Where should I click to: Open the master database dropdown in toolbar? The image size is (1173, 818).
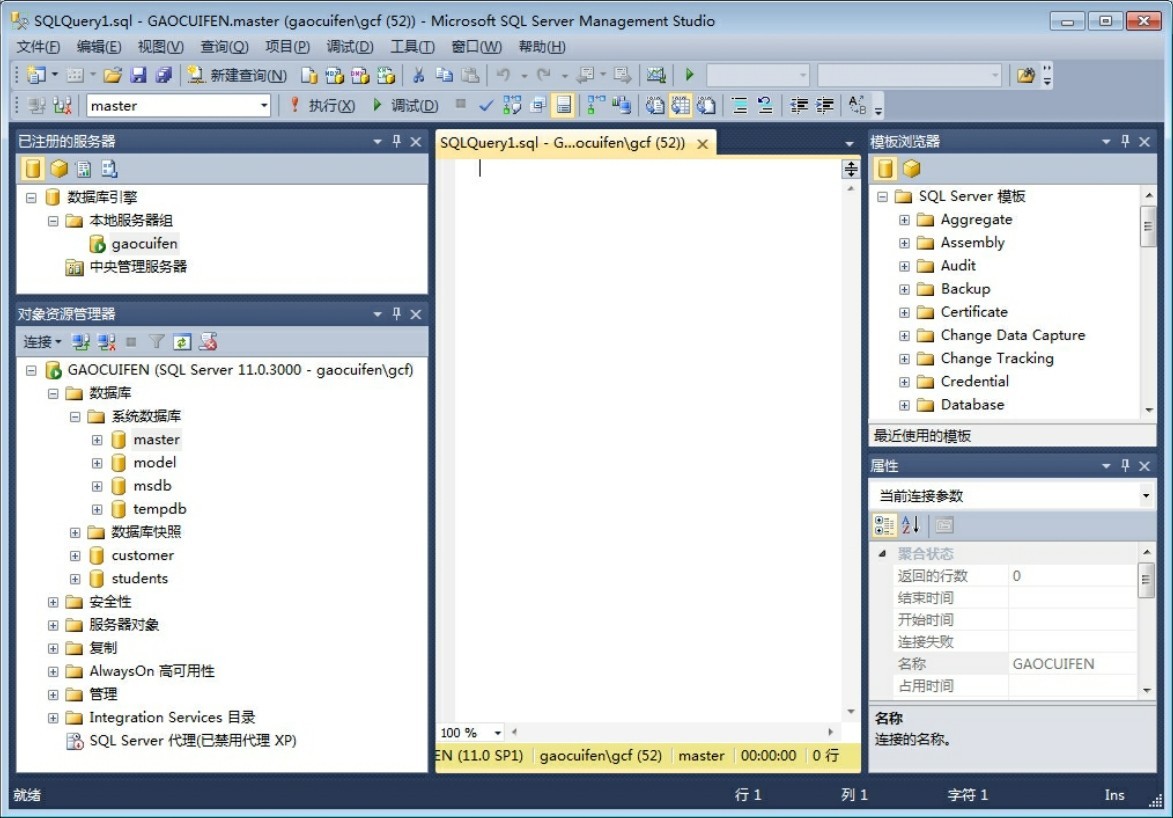pyautogui.click(x=264, y=106)
